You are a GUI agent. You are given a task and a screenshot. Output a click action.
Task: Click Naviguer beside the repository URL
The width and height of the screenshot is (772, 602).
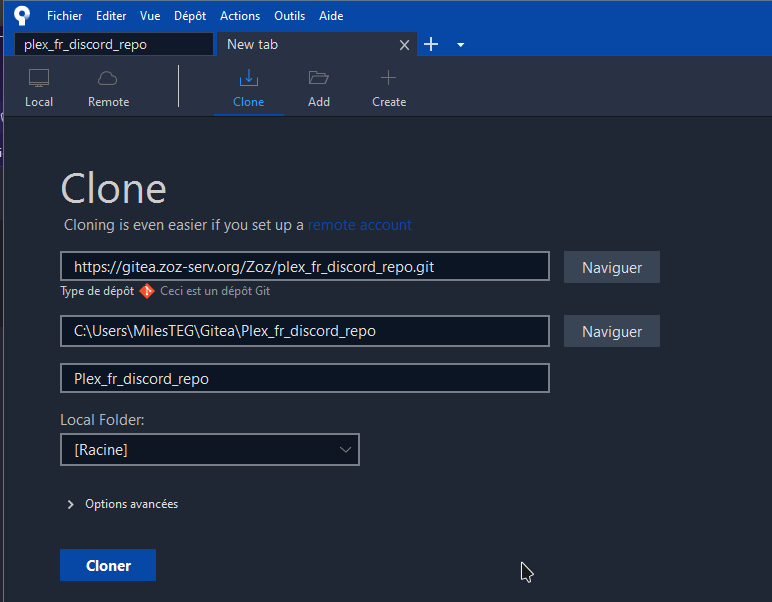pos(611,267)
